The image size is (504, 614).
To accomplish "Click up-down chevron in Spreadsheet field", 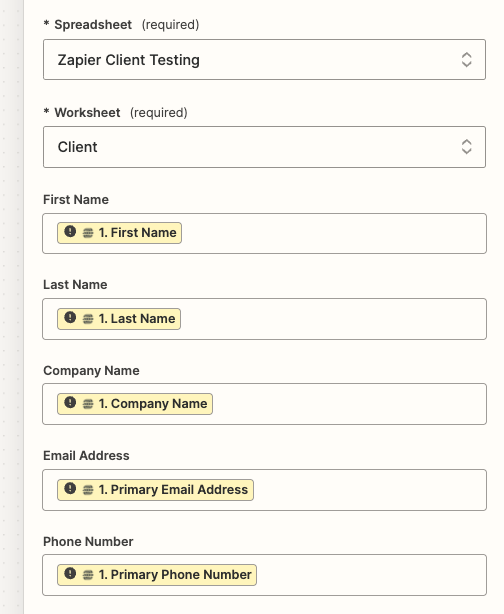I will pos(466,60).
